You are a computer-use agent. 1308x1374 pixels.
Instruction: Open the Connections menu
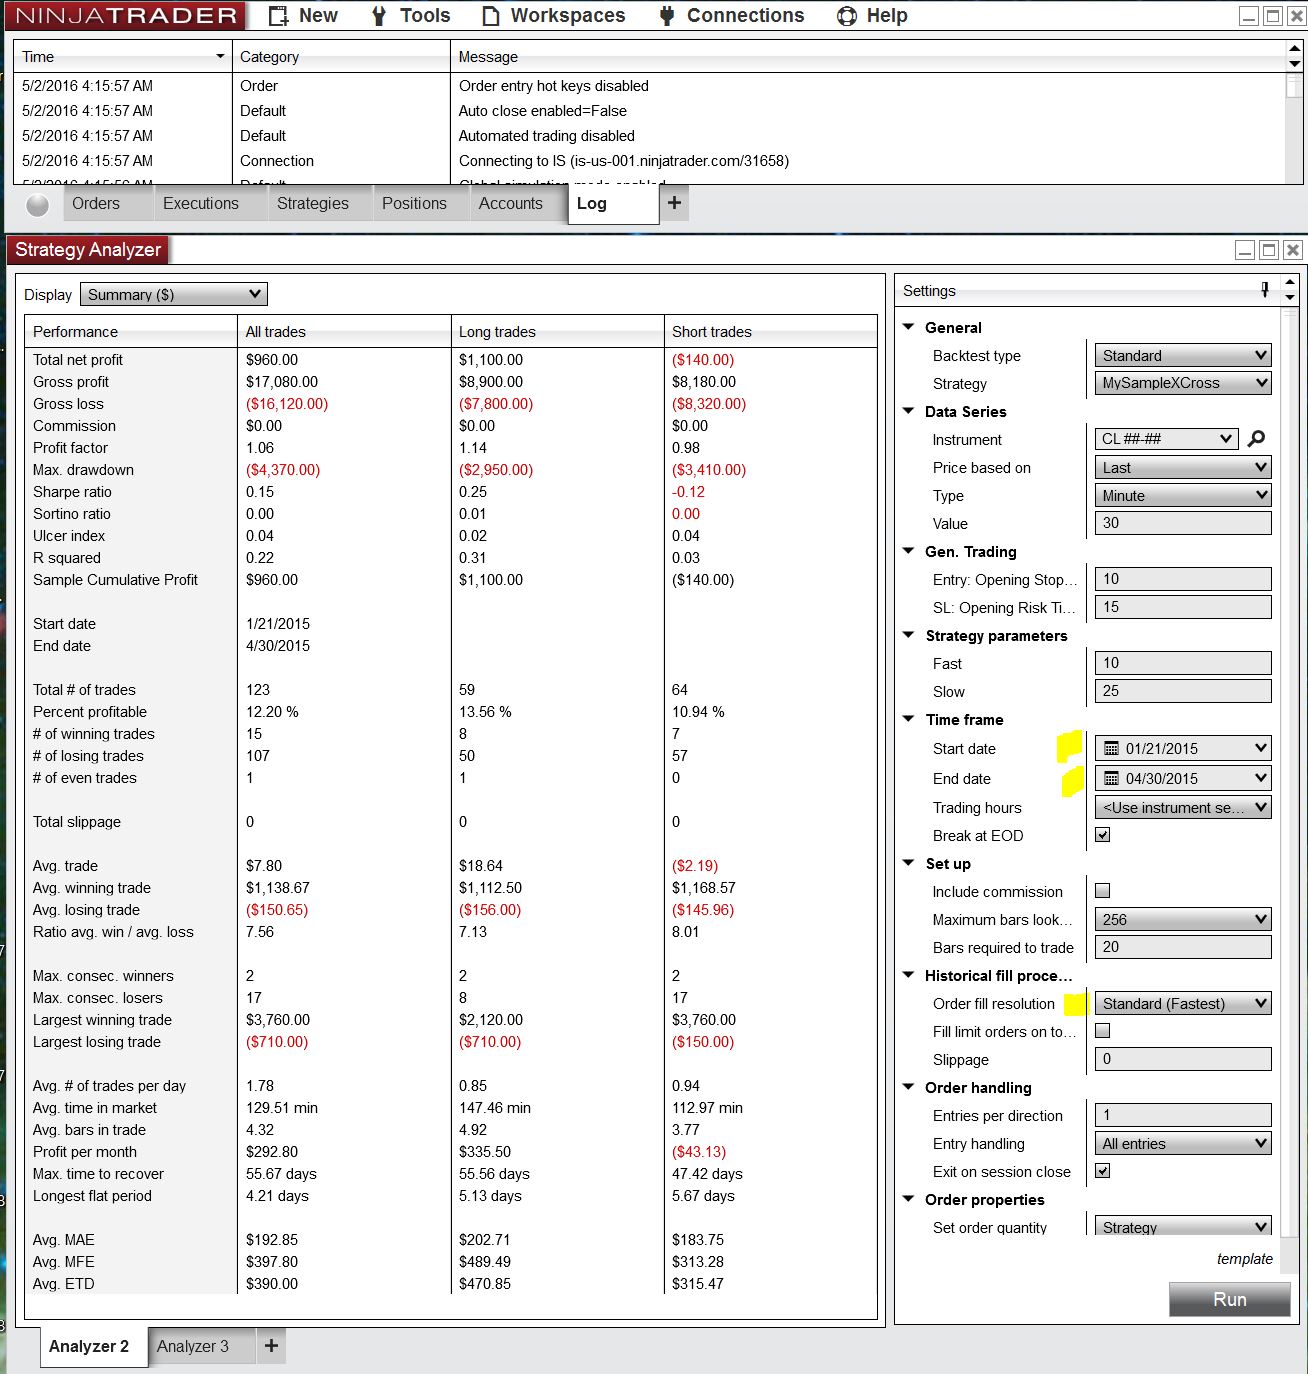(732, 16)
